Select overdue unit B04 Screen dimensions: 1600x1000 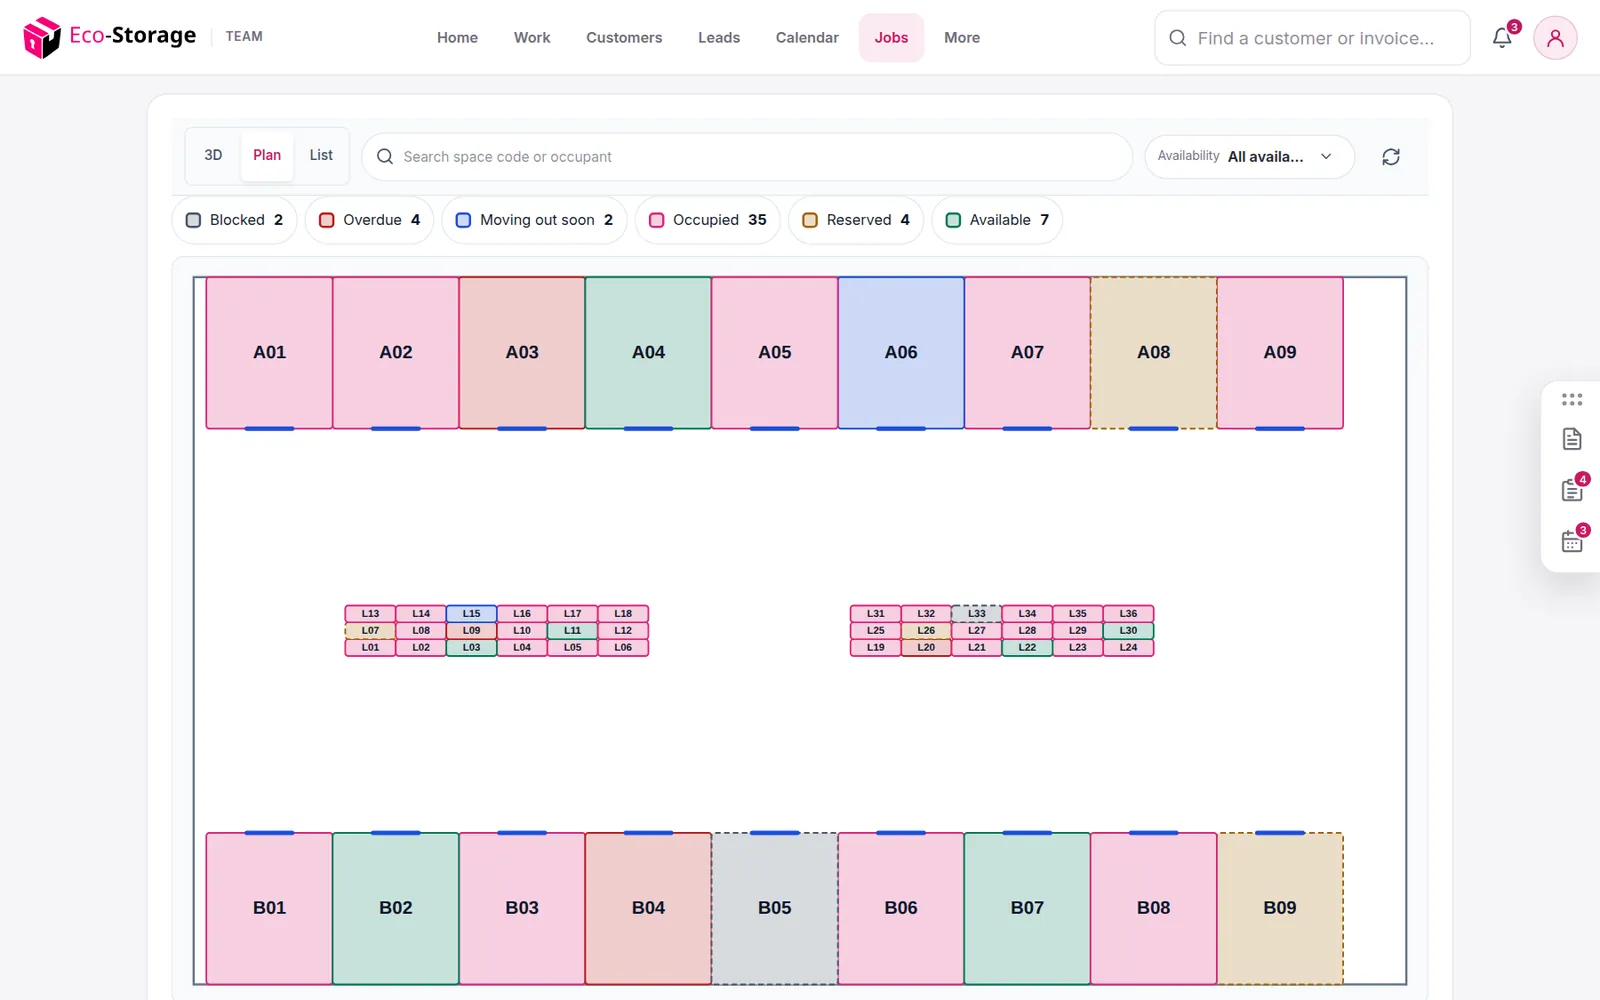coord(648,908)
